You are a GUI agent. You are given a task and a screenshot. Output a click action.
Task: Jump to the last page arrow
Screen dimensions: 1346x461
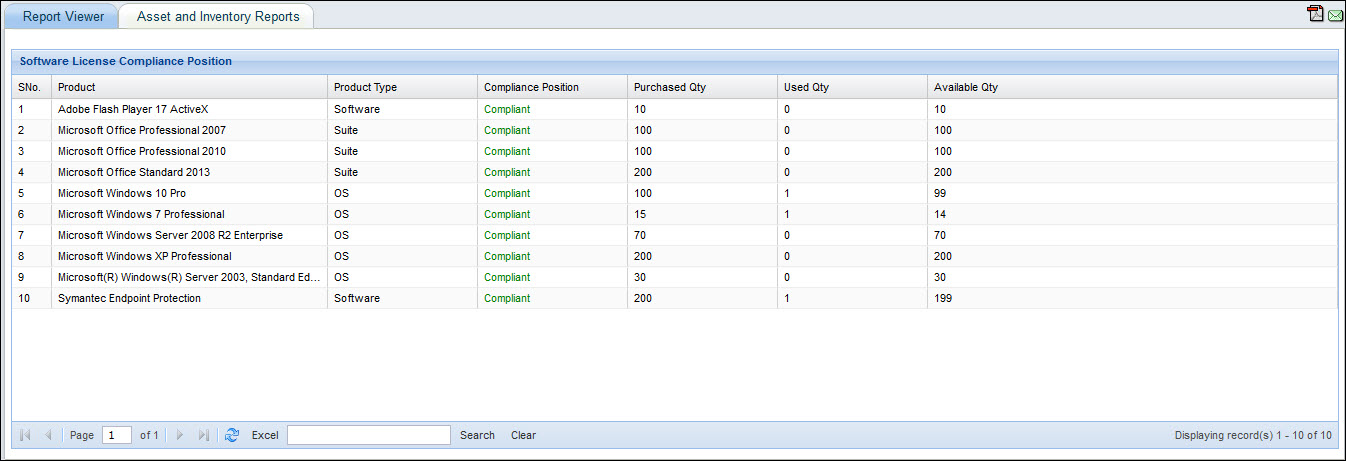[x=203, y=435]
